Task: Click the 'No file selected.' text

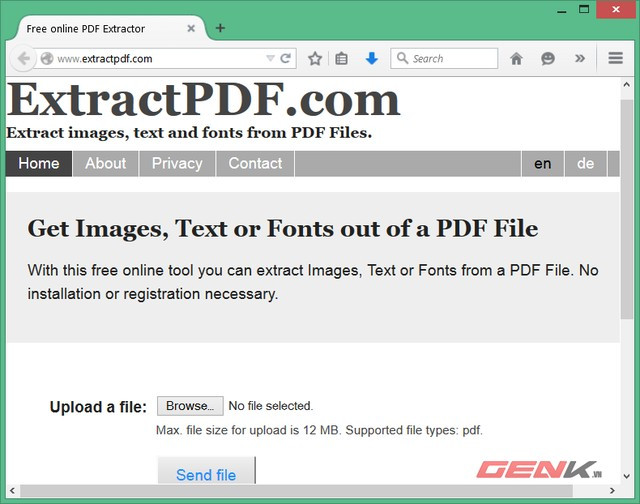Action: coord(271,406)
